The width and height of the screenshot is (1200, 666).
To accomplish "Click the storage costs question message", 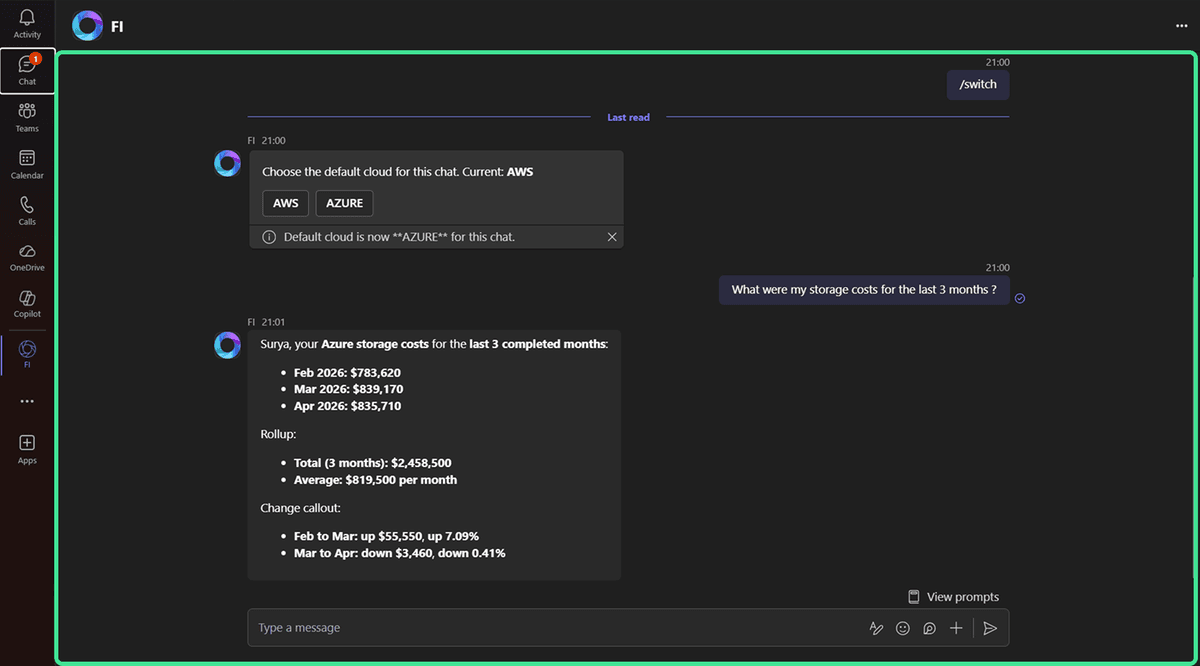I will click(x=864, y=290).
